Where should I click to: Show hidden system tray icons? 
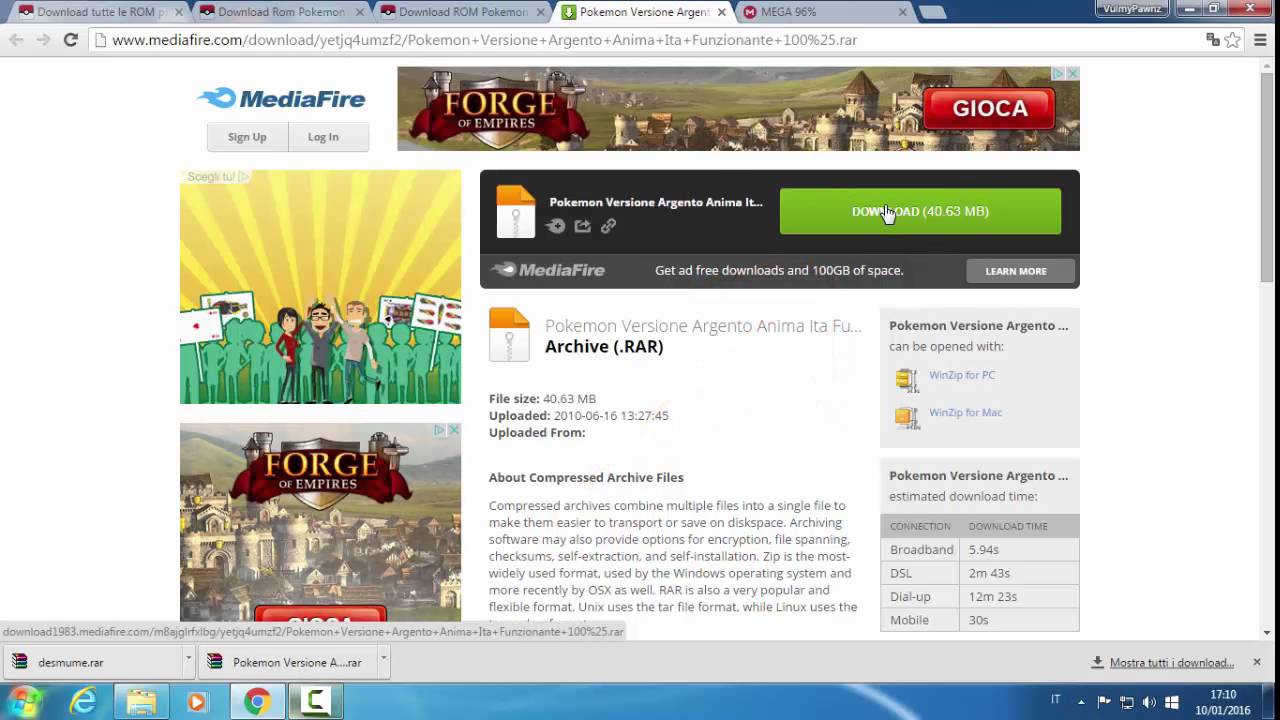[1082, 702]
